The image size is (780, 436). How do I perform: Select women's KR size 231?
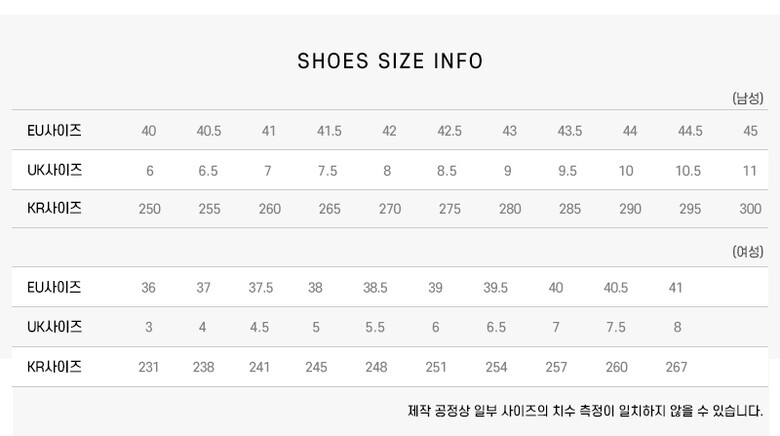pyautogui.click(x=148, y=367)
